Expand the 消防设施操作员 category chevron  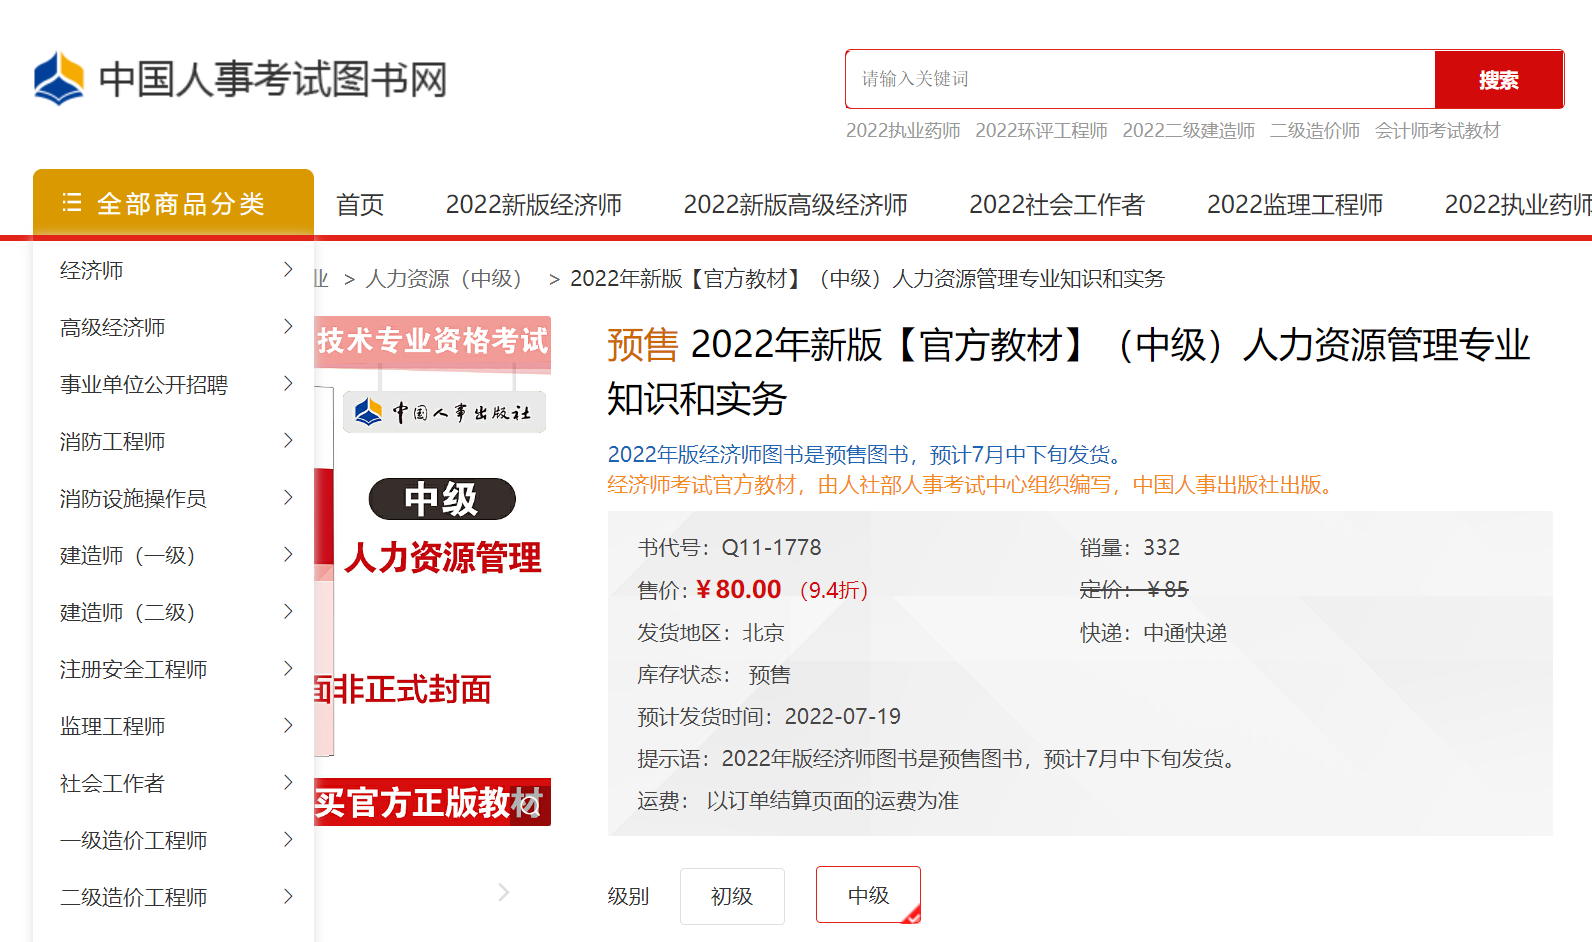point(288,497)
